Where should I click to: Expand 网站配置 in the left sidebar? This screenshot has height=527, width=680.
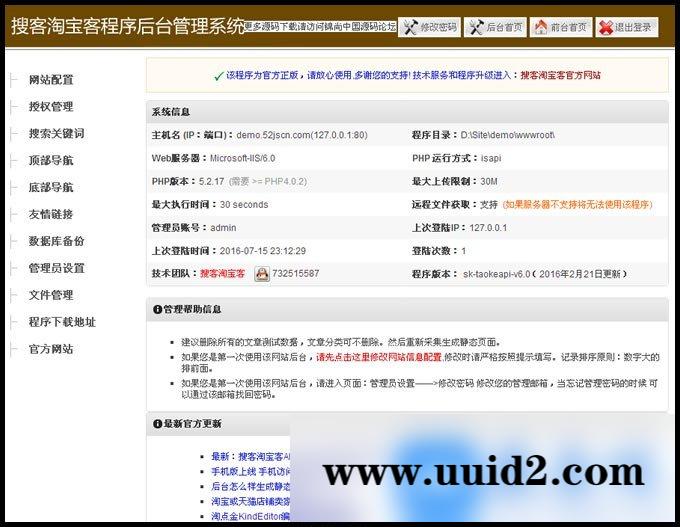[x=50, y=80]
